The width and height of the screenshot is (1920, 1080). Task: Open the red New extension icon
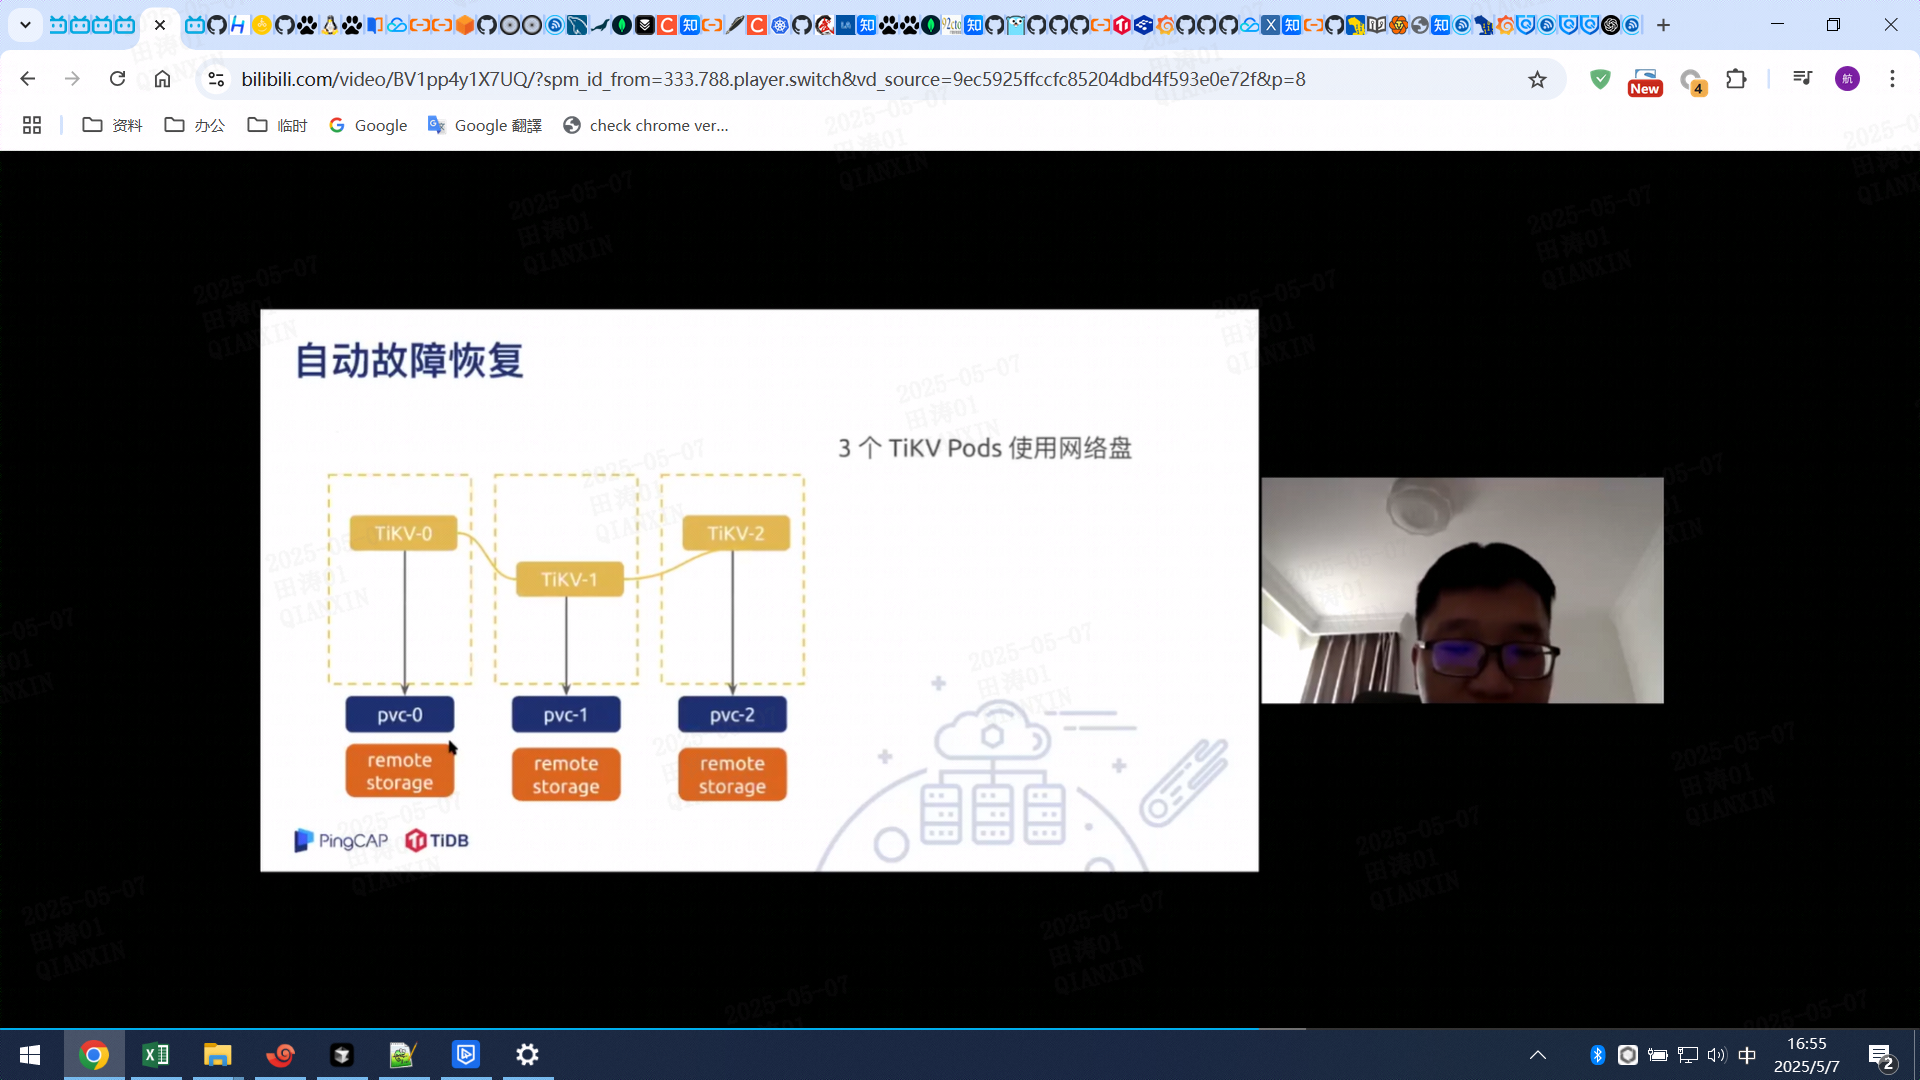click(1644, 81)
